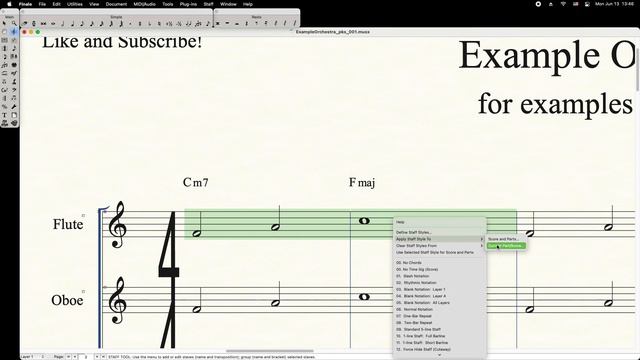Select the Text tool marked T
Screen dimensions: 640x360
(4, 115)
